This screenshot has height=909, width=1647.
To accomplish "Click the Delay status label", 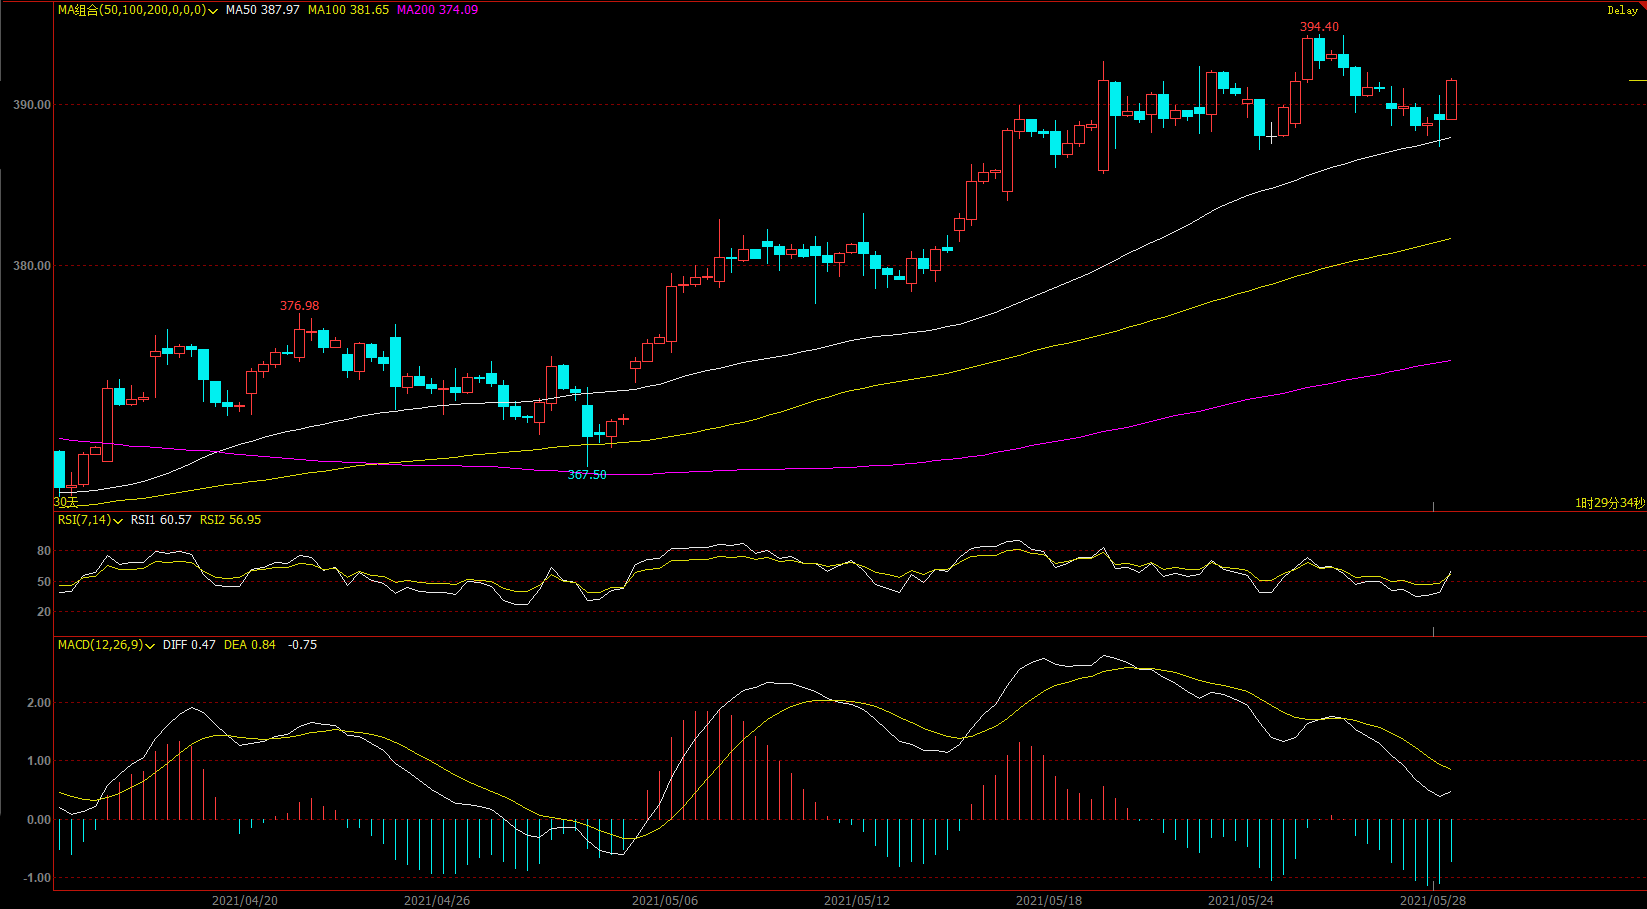I will (x=1622, y=10).
